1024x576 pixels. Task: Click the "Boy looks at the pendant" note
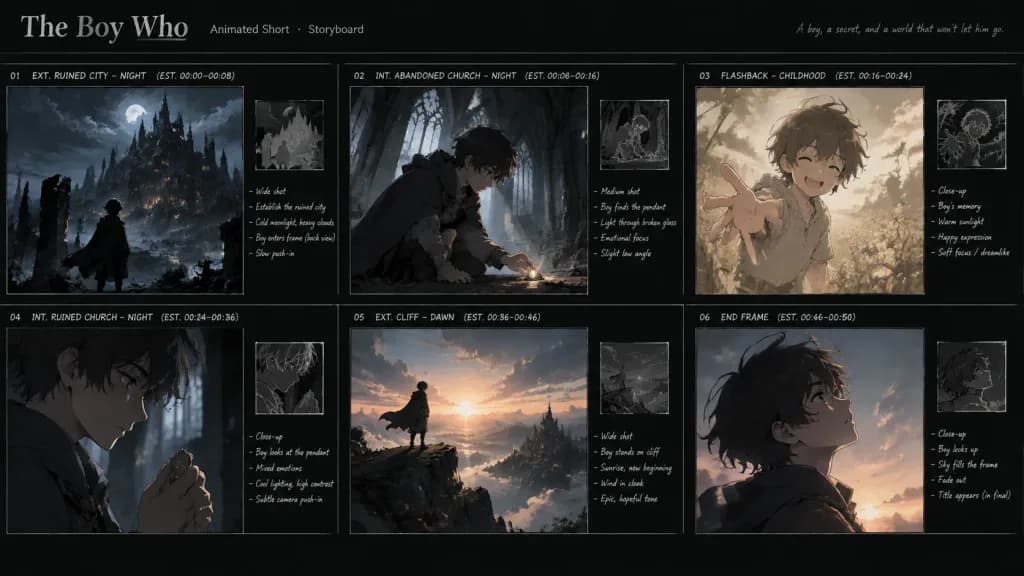[293, 453]
